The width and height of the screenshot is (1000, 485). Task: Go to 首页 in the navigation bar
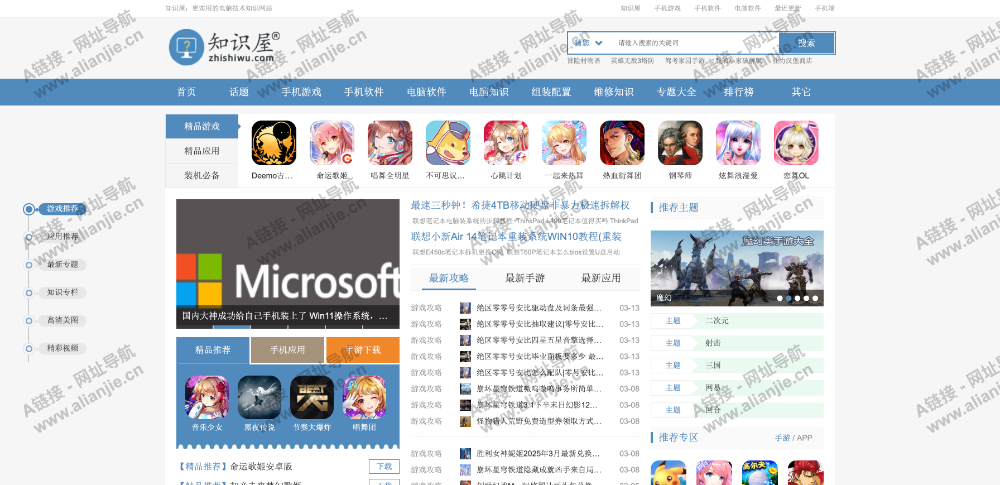[x=186, y=92]
